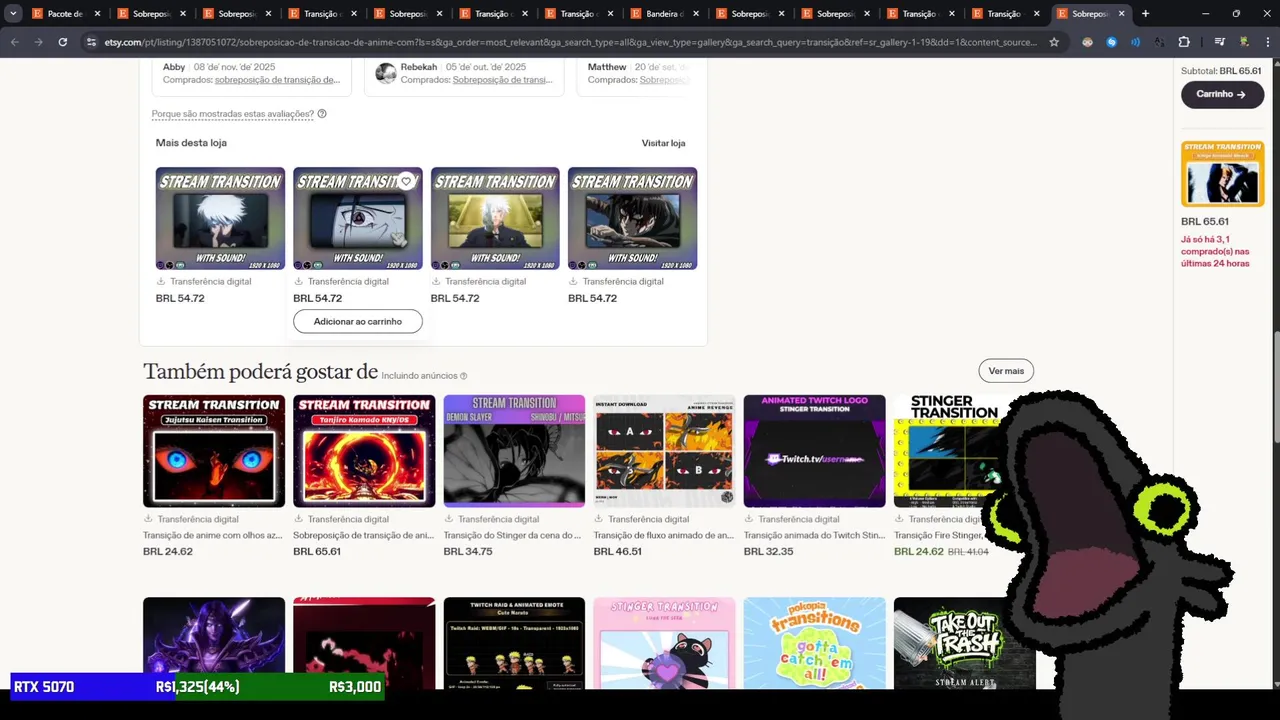Click the 'BRL 32.35' price text
The image size is (1280, 720).
(x=768, y=551)
